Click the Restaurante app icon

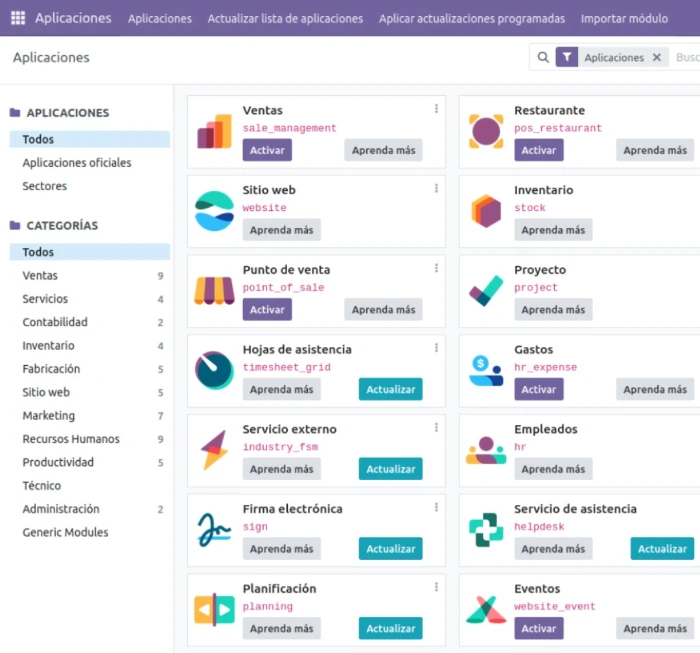[x=486, y=131]
